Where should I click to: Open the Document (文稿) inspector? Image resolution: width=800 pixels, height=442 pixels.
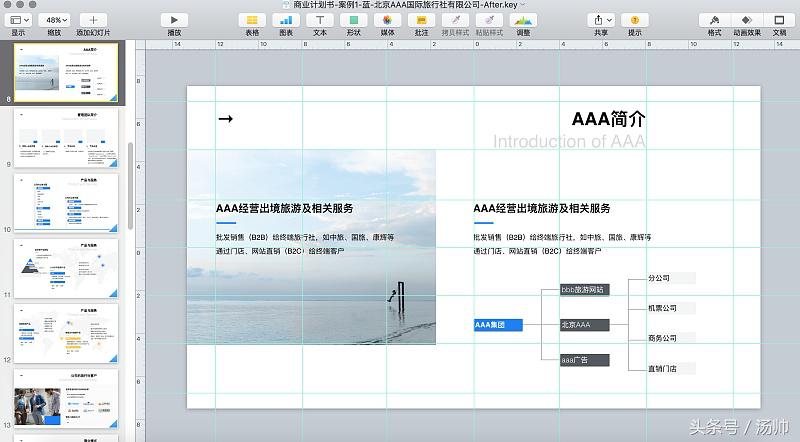pyautogui.click(x=779, y=20)
